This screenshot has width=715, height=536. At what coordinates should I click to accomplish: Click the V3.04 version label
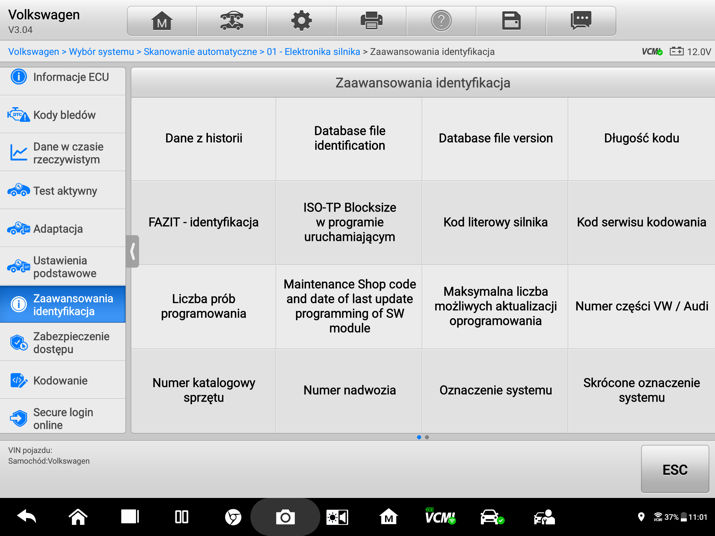click(x=20, y=30)
